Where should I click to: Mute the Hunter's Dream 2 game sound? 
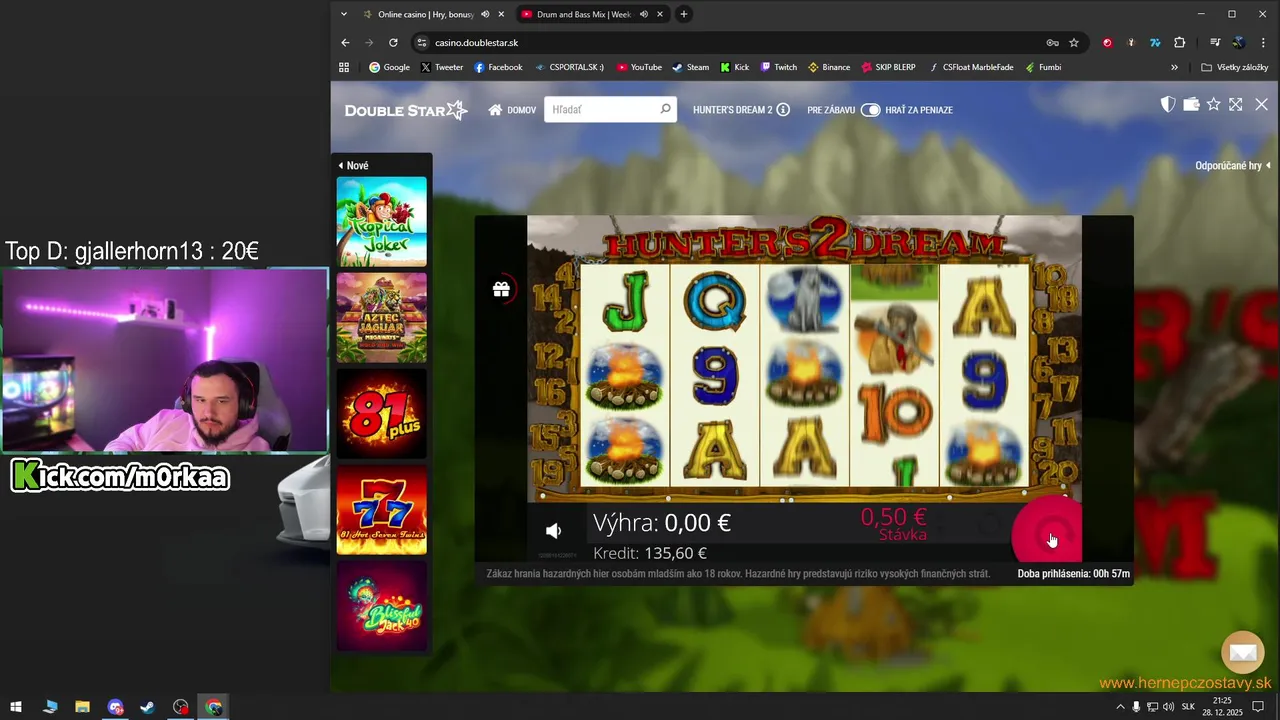(x=553, y=531)
